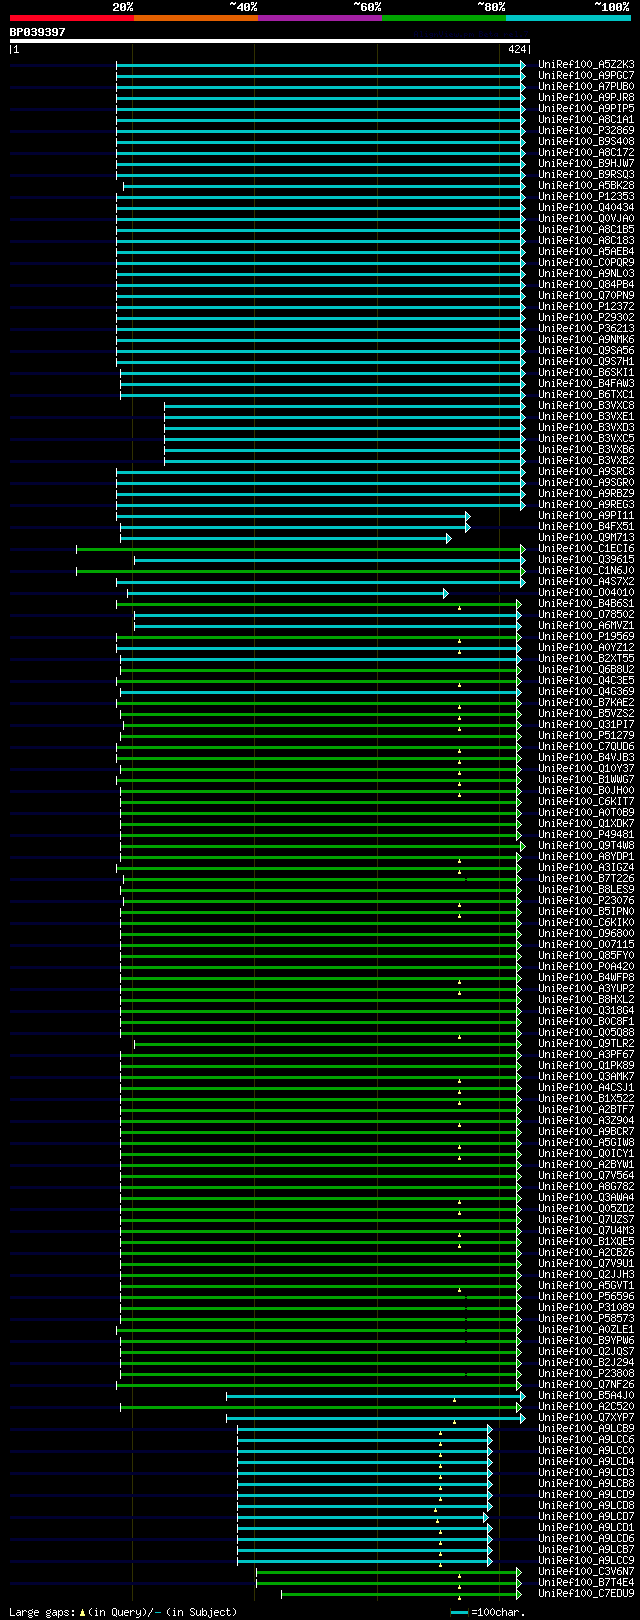Open hit UniRef100_A9PGC7
This screenshot has height=1620, width=640.
pos(586,76)
